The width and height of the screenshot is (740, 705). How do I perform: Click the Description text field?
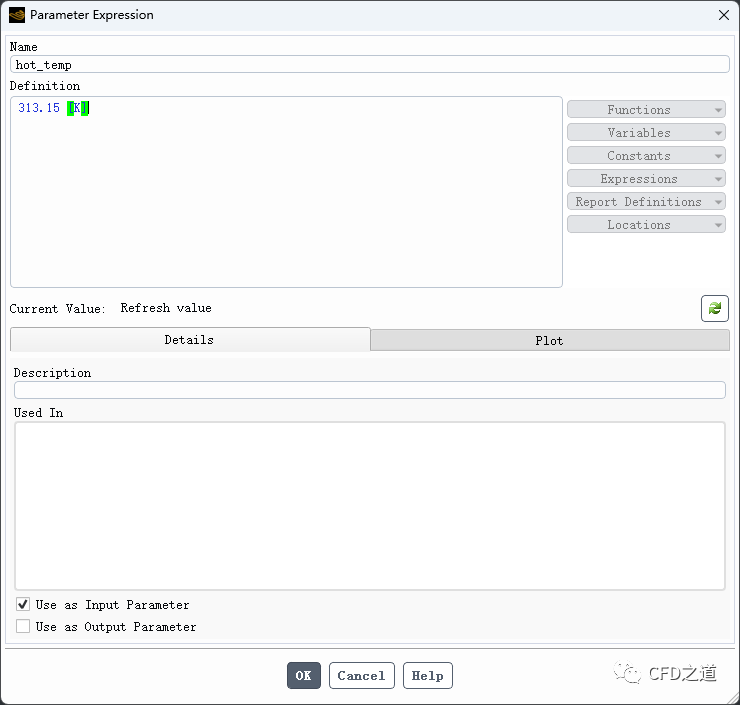click(370, 390)
